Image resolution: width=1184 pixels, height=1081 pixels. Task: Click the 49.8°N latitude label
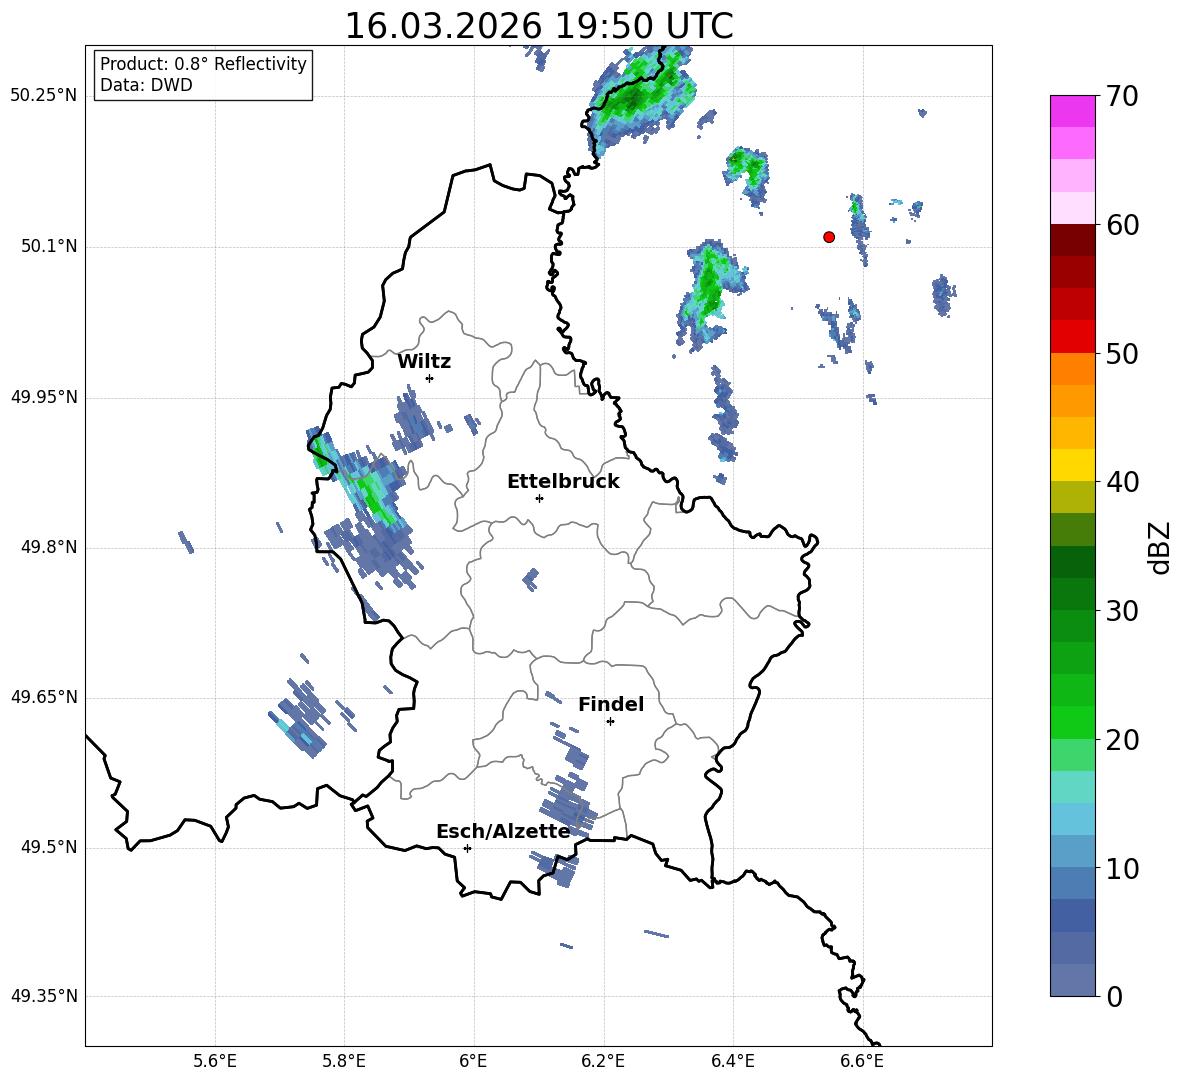pos(49,547)
